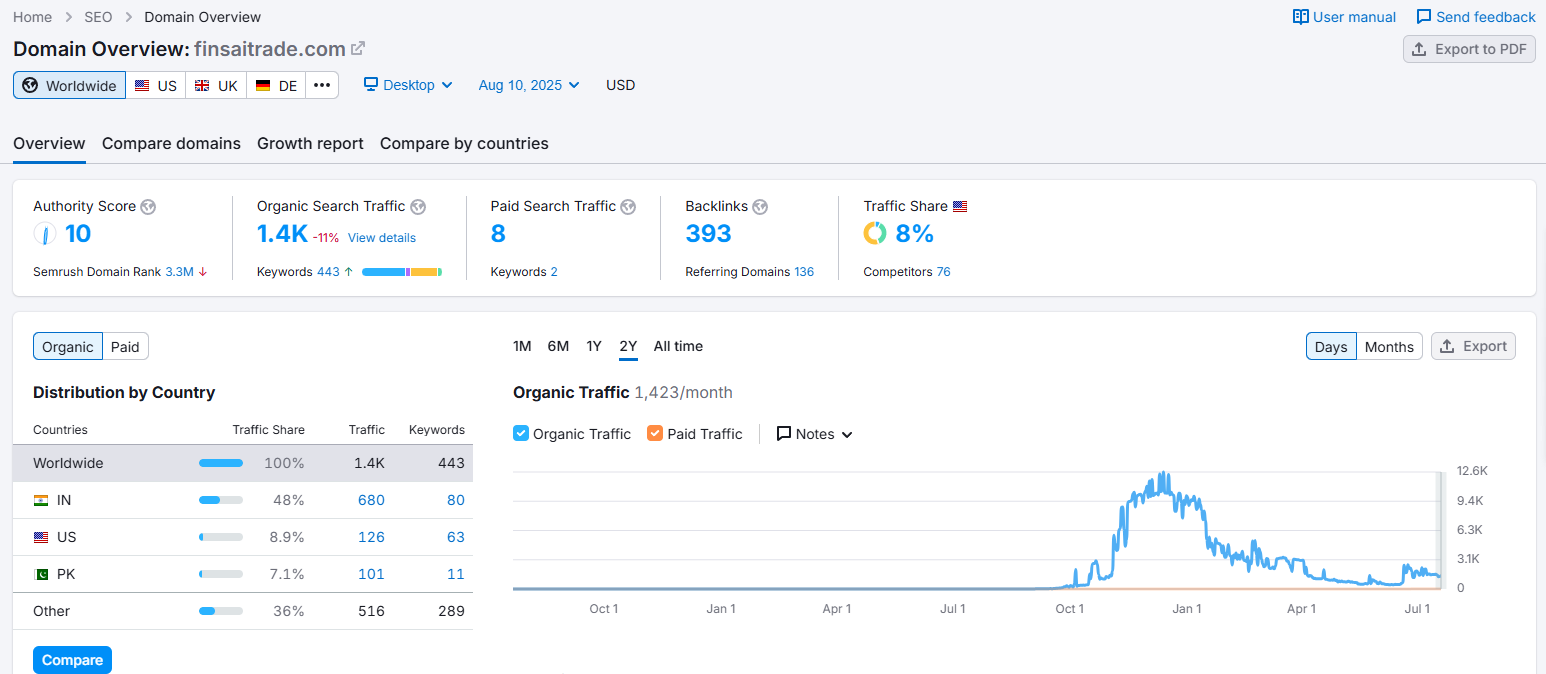Click the Notes speech bubble icon

(784, 434)
